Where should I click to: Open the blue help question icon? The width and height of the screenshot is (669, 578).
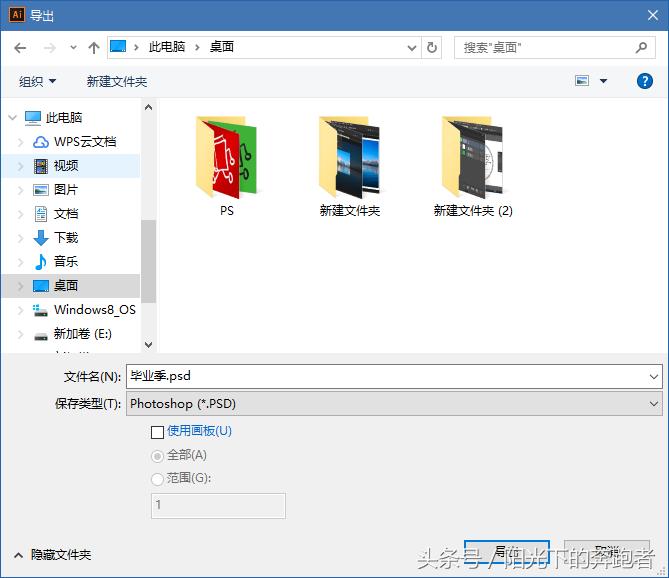pos(645,81)
